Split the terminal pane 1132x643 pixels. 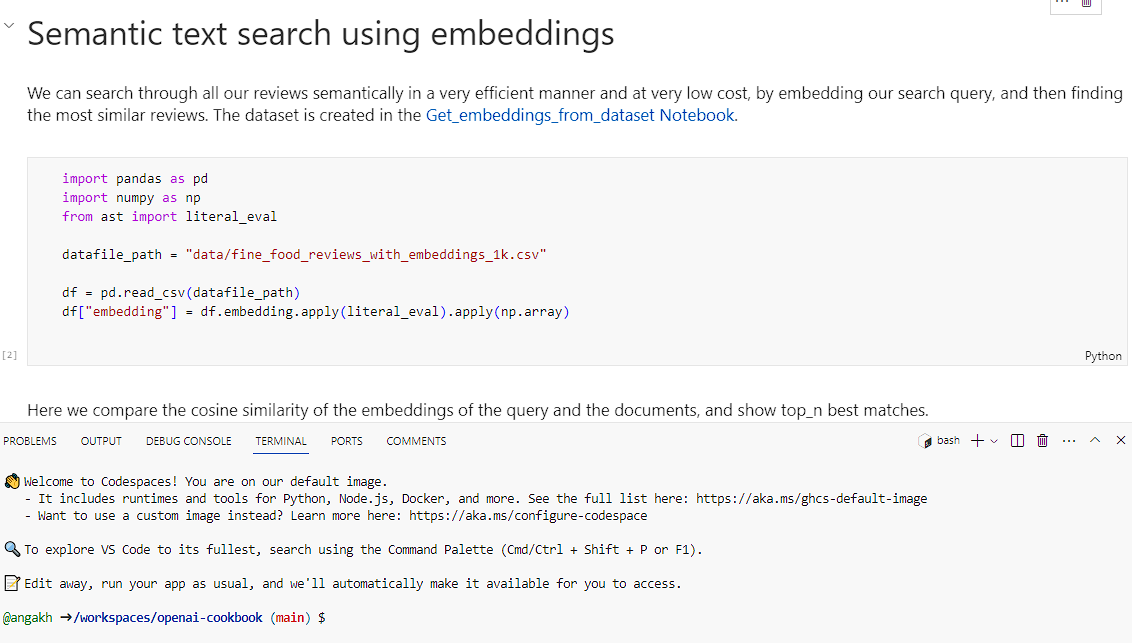pos(1017,441)
